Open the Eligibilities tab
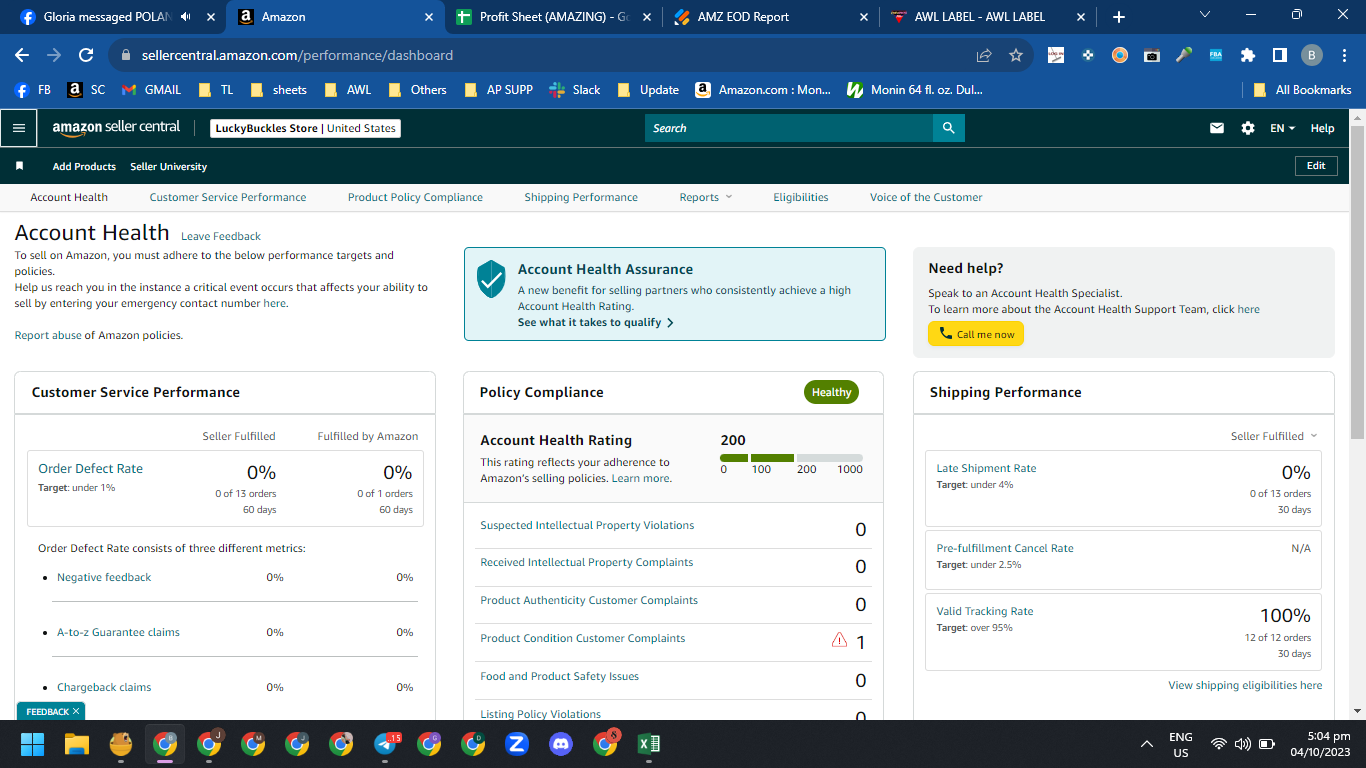Image resolution: width=1366 pixels, height=768 pixels. tap(801, 197)
